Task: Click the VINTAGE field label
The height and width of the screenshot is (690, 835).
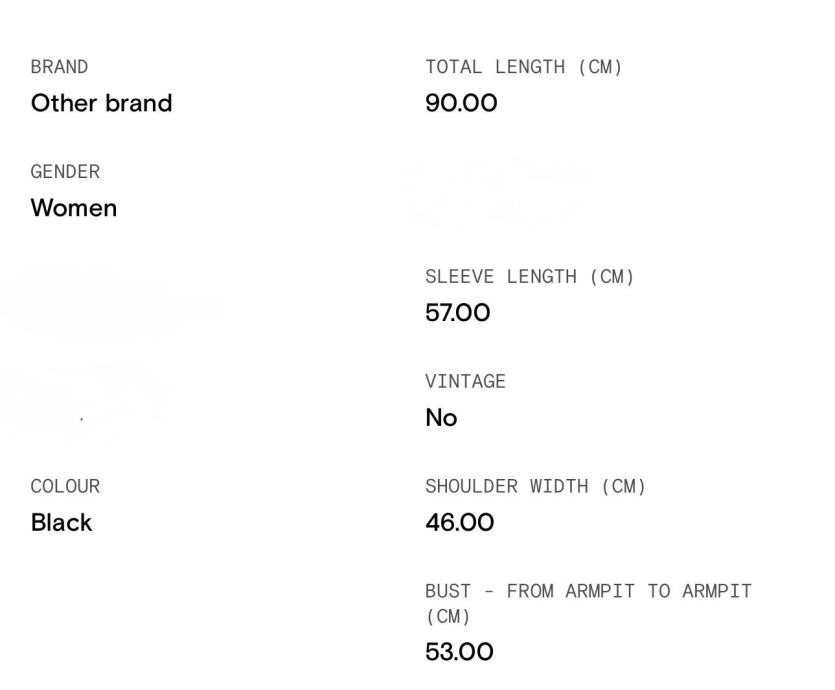Action: point(465,382)
